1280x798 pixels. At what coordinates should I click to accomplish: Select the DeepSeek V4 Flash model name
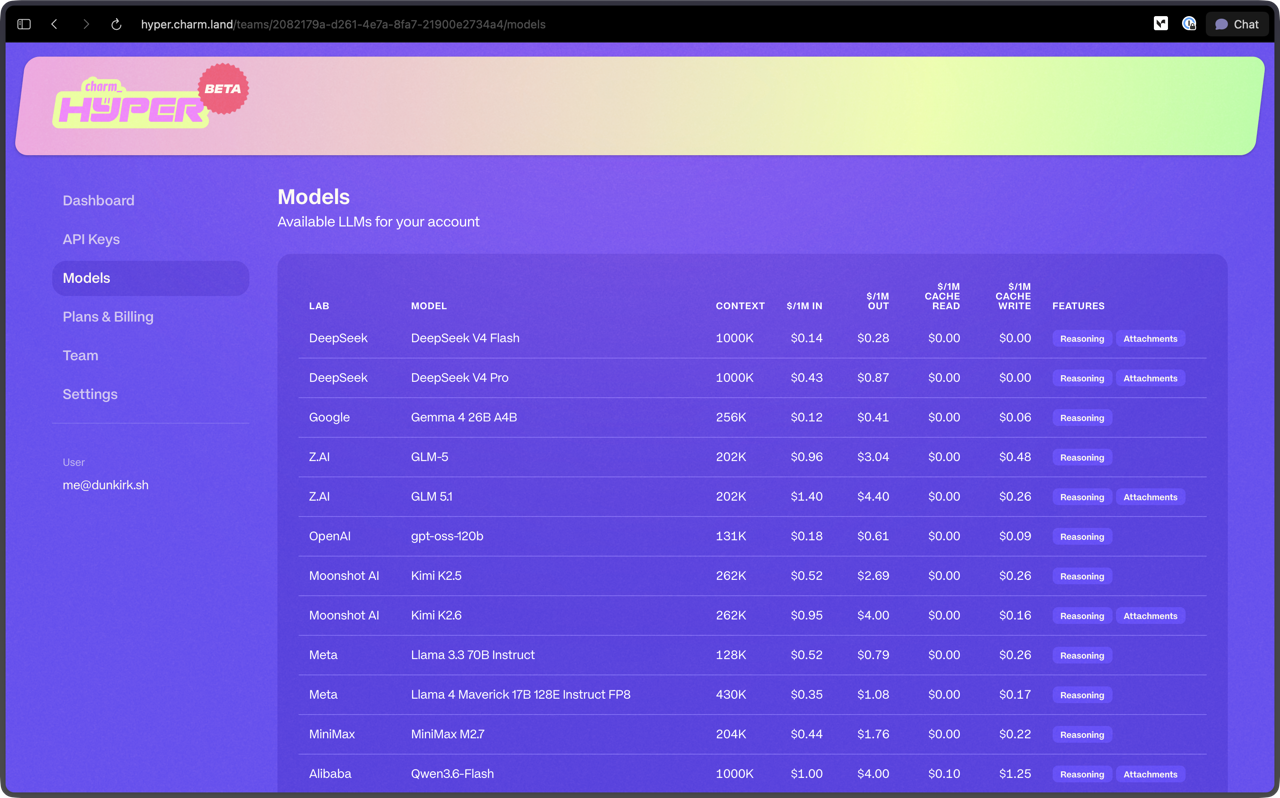click(x=465, y=338)
